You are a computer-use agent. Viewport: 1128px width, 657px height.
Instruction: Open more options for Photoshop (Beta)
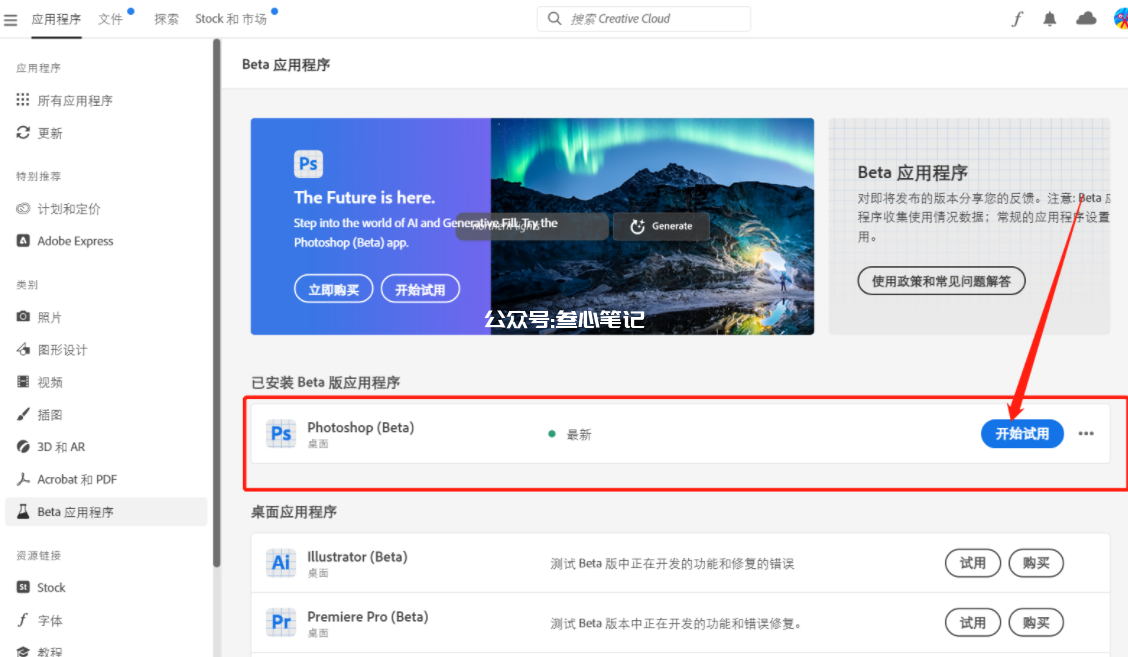(x=1086, y=433)
